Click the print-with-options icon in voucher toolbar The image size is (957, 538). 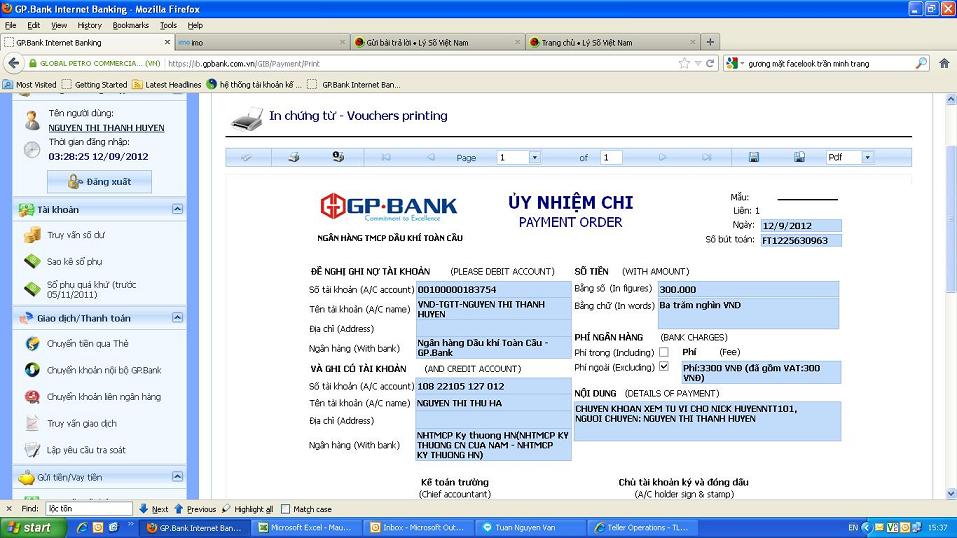coord(338,158)
